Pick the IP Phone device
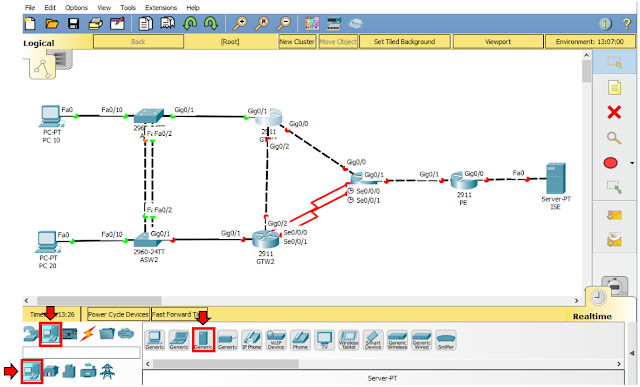Viewport: 640px width, 387px height. (x=251, y=340)
